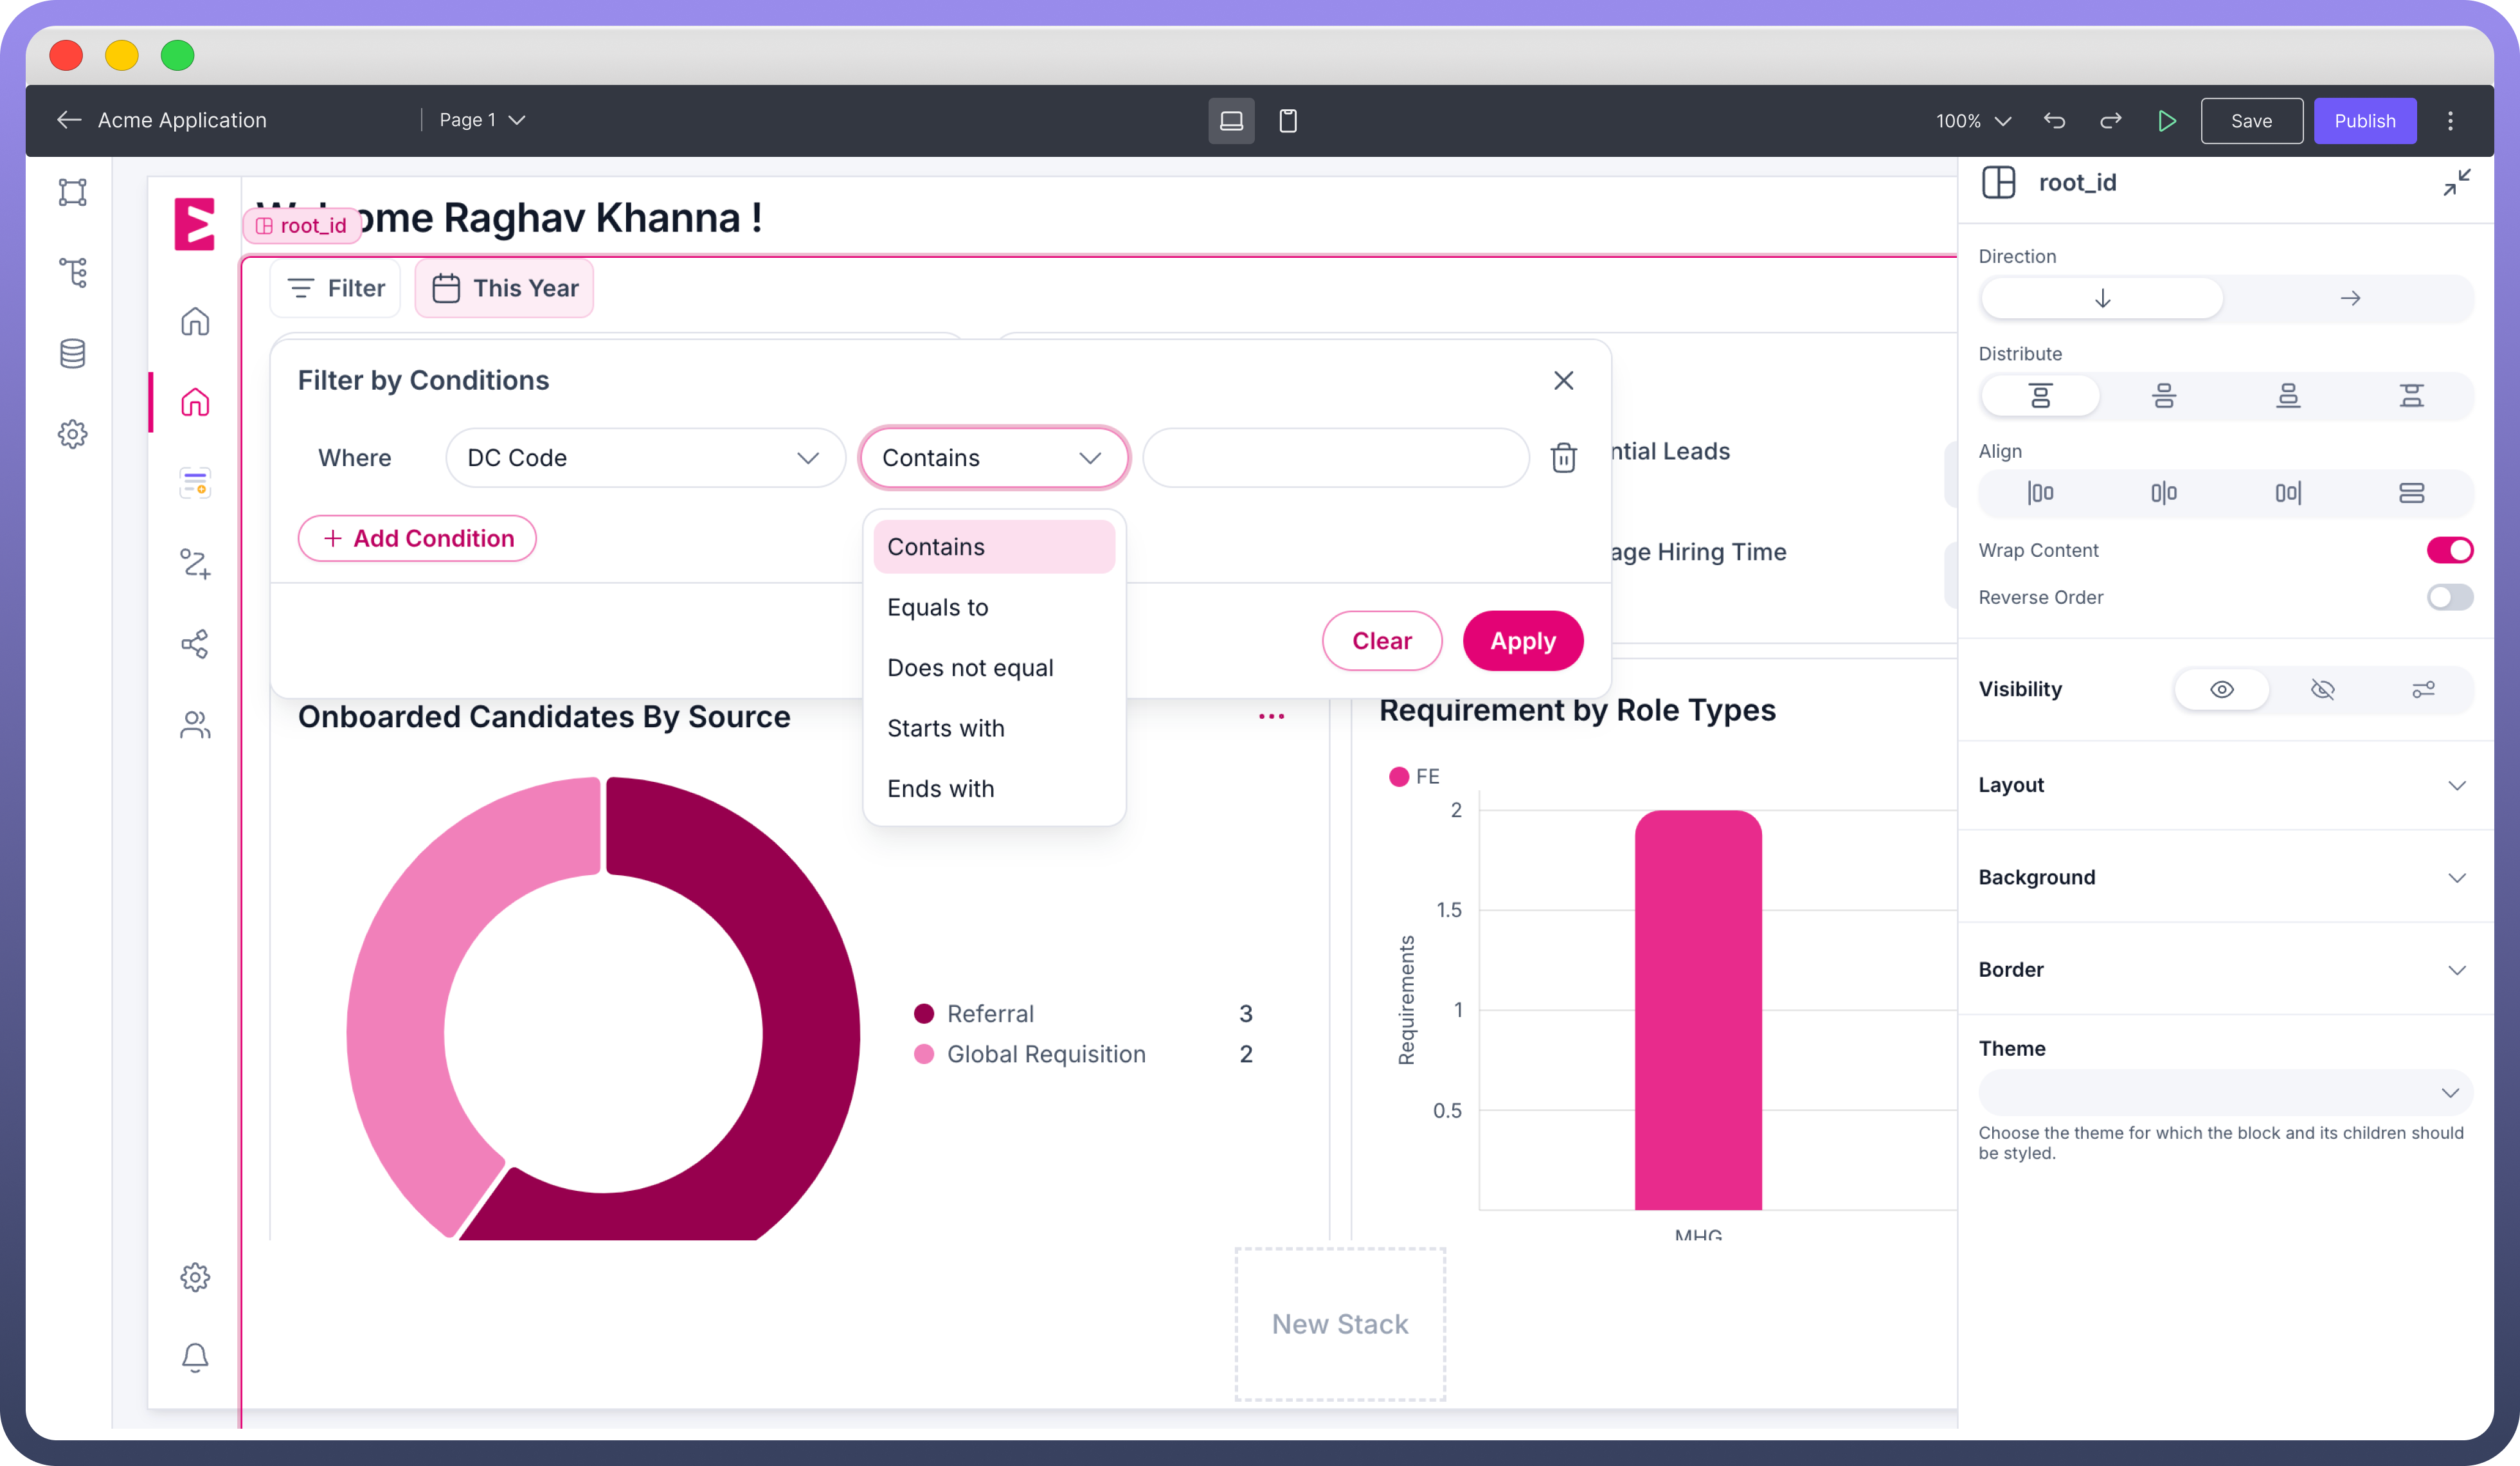The height and width of the screenshot is (1466, 2520).
Task: Choose 'Starts with' from the operator list
Action: (945, 728)
